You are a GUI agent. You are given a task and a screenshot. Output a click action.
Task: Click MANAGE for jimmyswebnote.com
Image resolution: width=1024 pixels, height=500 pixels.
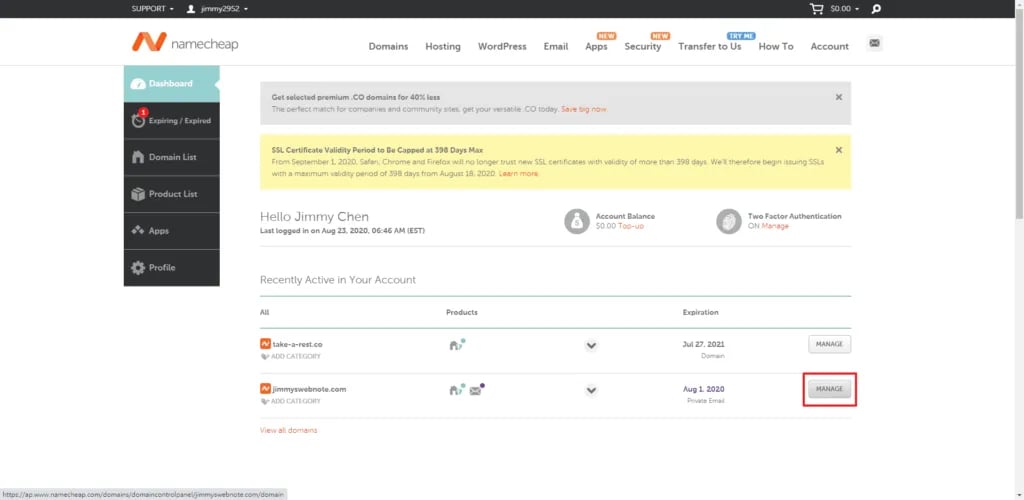829,389
